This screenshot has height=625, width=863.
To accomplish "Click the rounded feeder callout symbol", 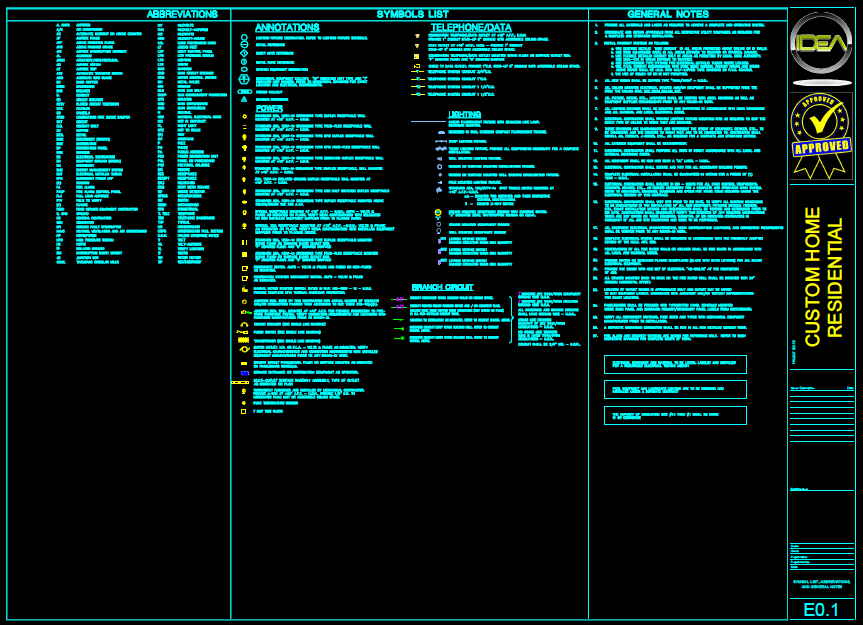I will 244,90.
